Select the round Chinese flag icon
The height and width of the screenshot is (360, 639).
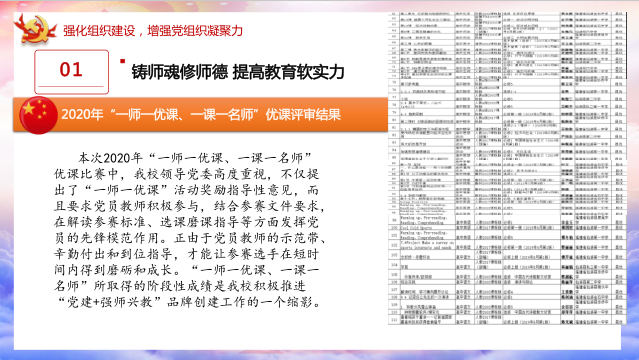coord(38,115)
